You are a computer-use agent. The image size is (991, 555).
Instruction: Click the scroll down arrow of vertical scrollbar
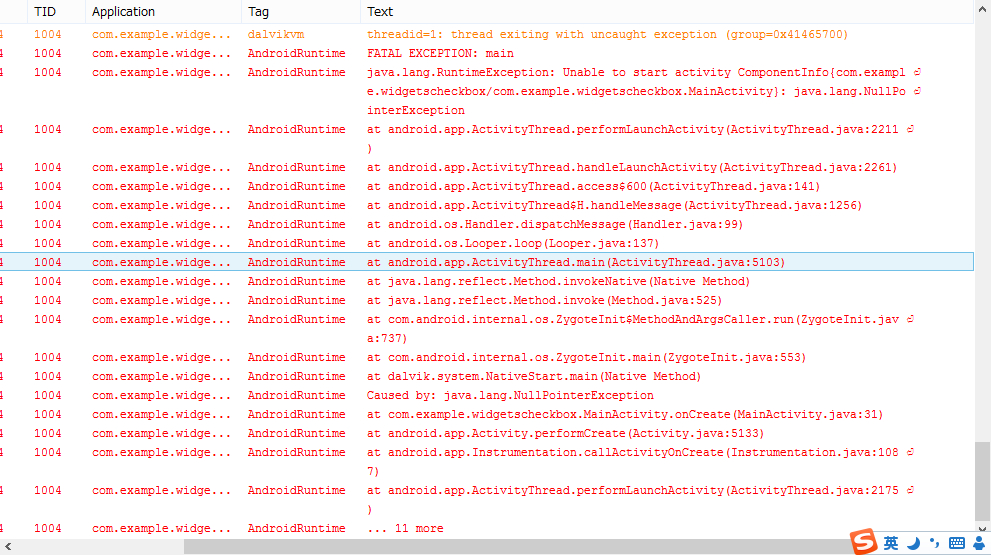tap(982, 530)
